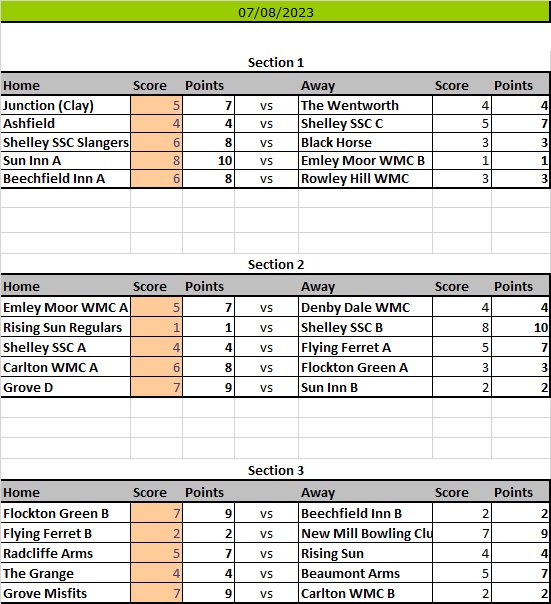Click the New Mill Bowling Club cell
The image size is (551, 604).
click(x=365, y=534)
